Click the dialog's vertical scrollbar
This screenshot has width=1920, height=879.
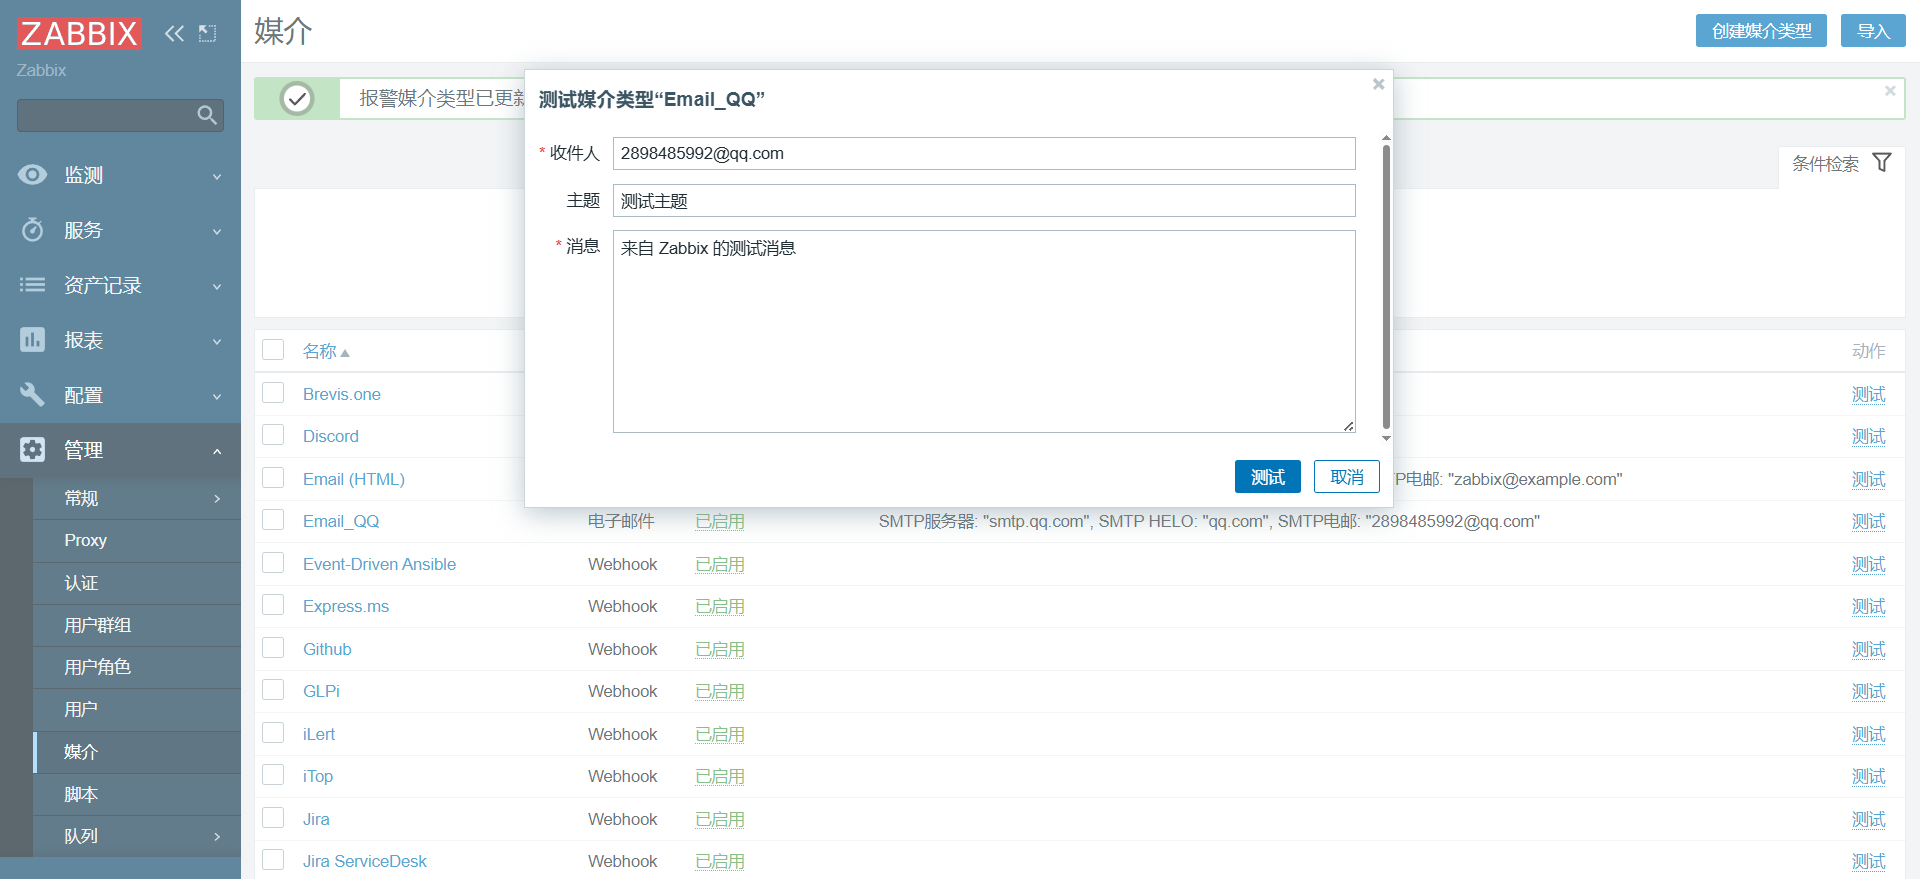pos(1386,285)
